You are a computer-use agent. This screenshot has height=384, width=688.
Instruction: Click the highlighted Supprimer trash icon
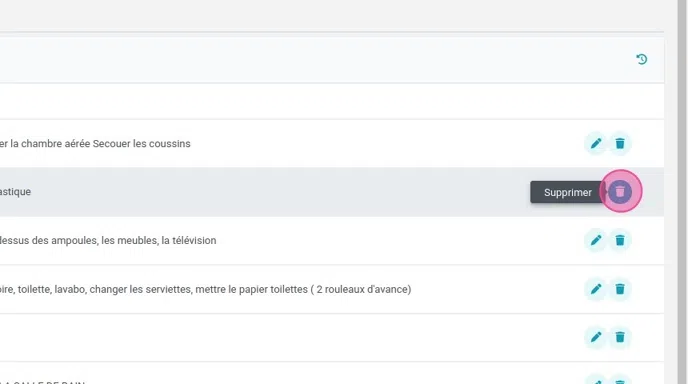620,192
